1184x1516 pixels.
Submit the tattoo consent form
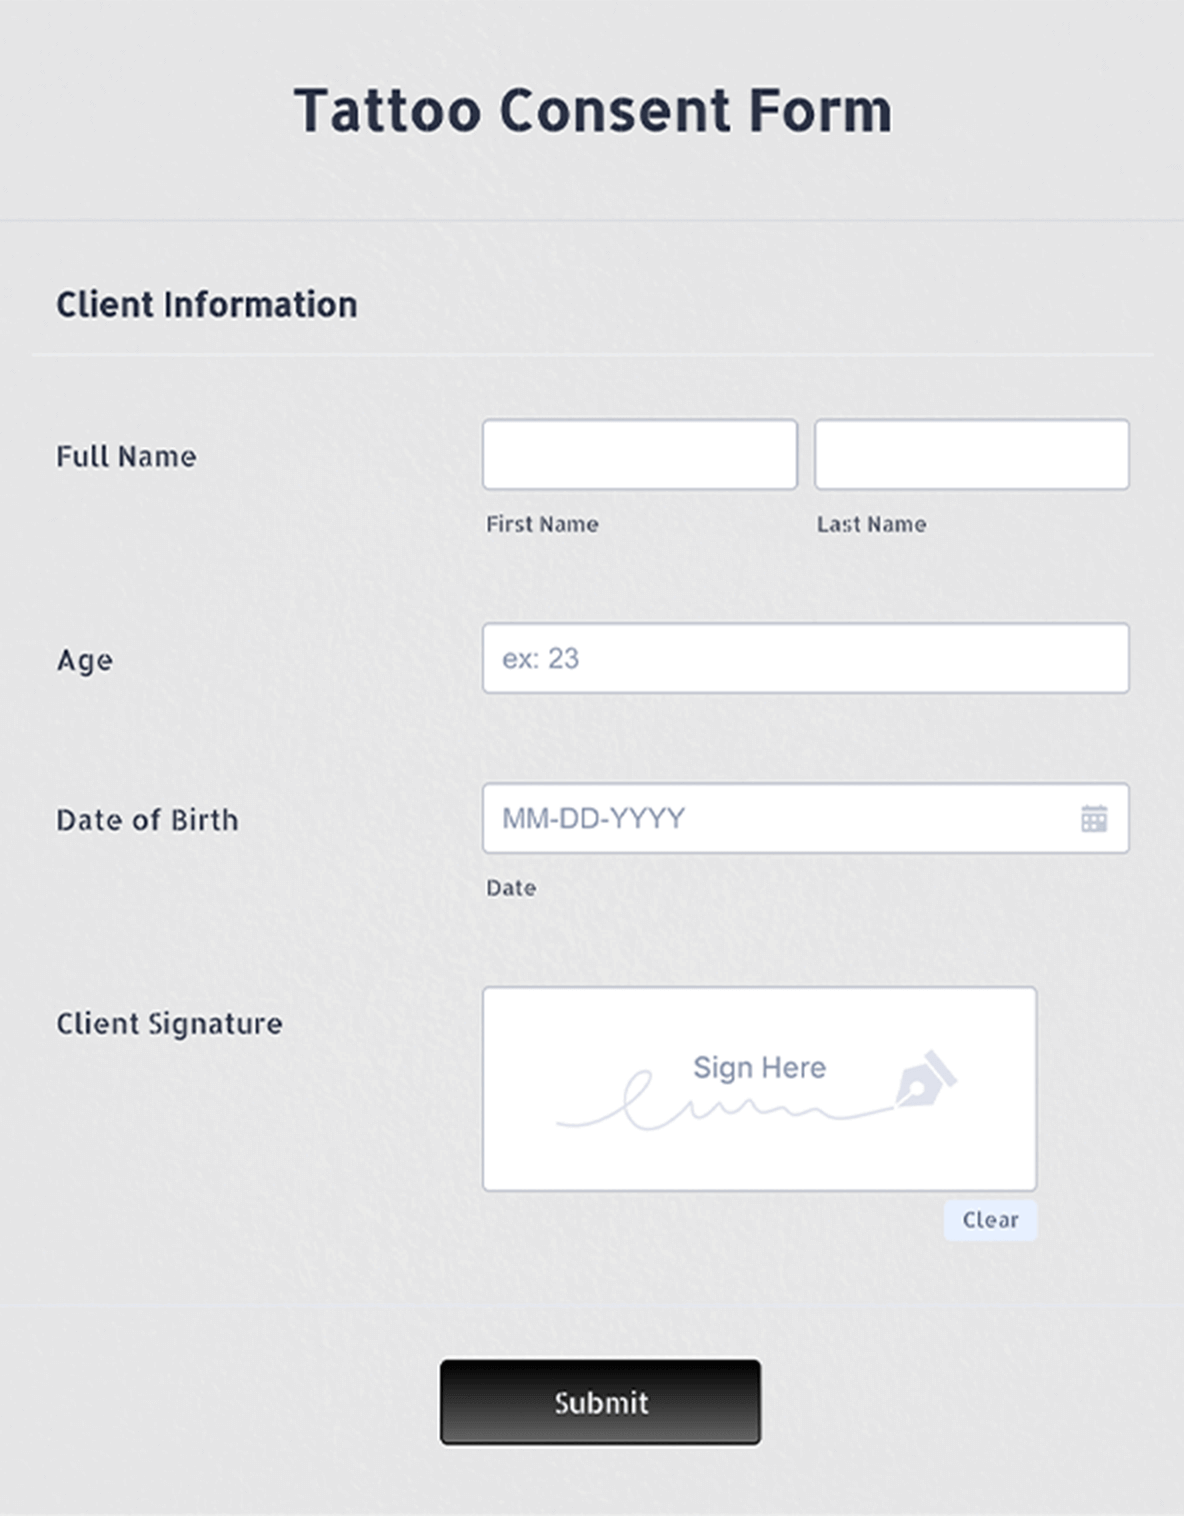600,1402
